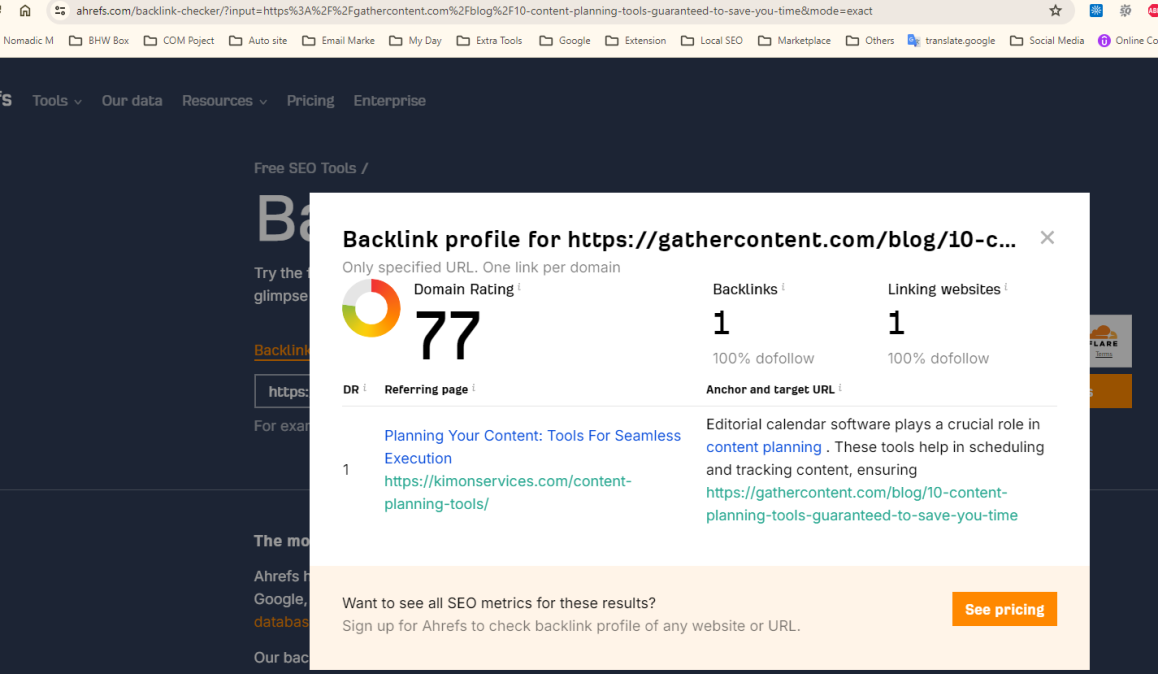Click Referring page column info icon
The height and width of the screenshot is (674, 1158).
pos(473,387)
